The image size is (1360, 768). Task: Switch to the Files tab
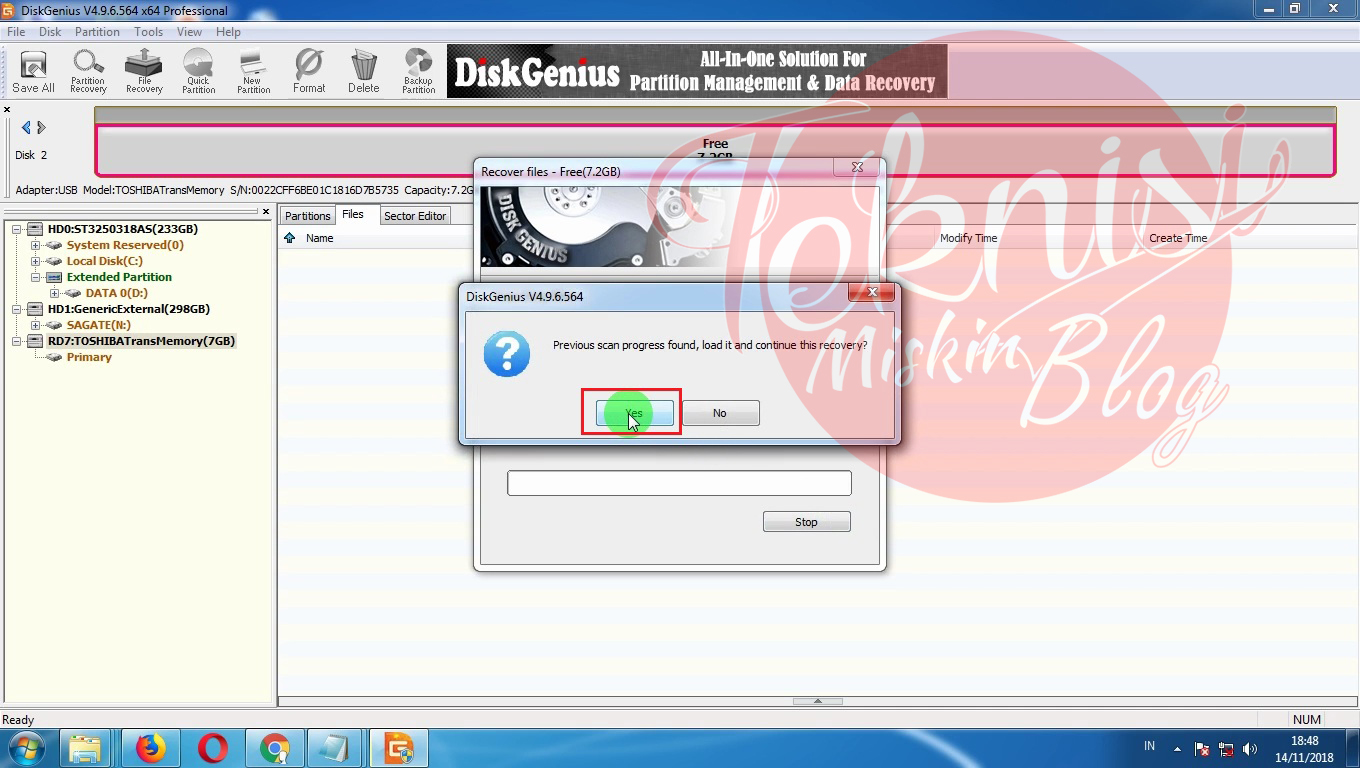coord(353,214)
